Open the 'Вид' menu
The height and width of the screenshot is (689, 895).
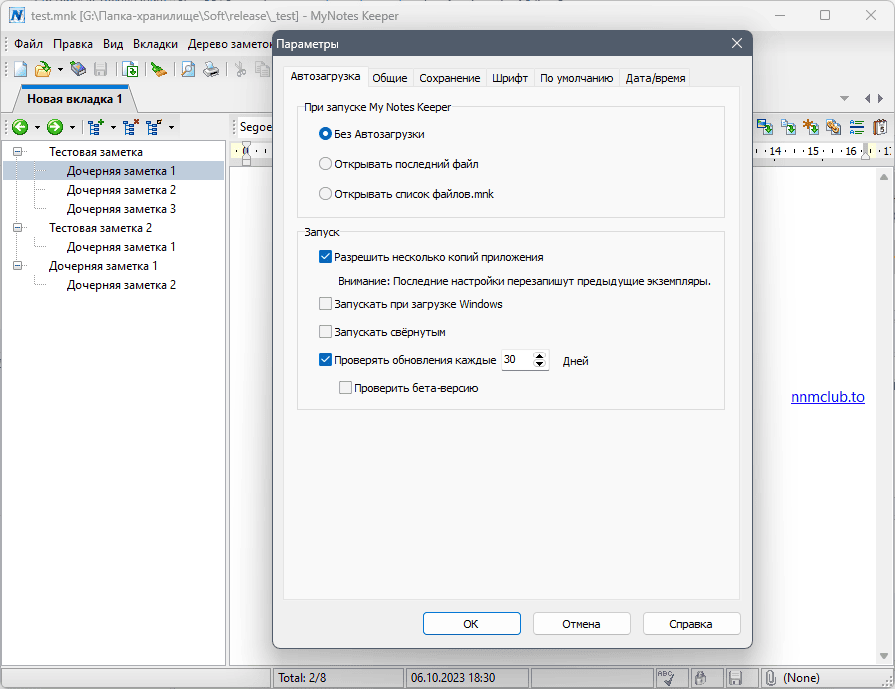(113, 44)
